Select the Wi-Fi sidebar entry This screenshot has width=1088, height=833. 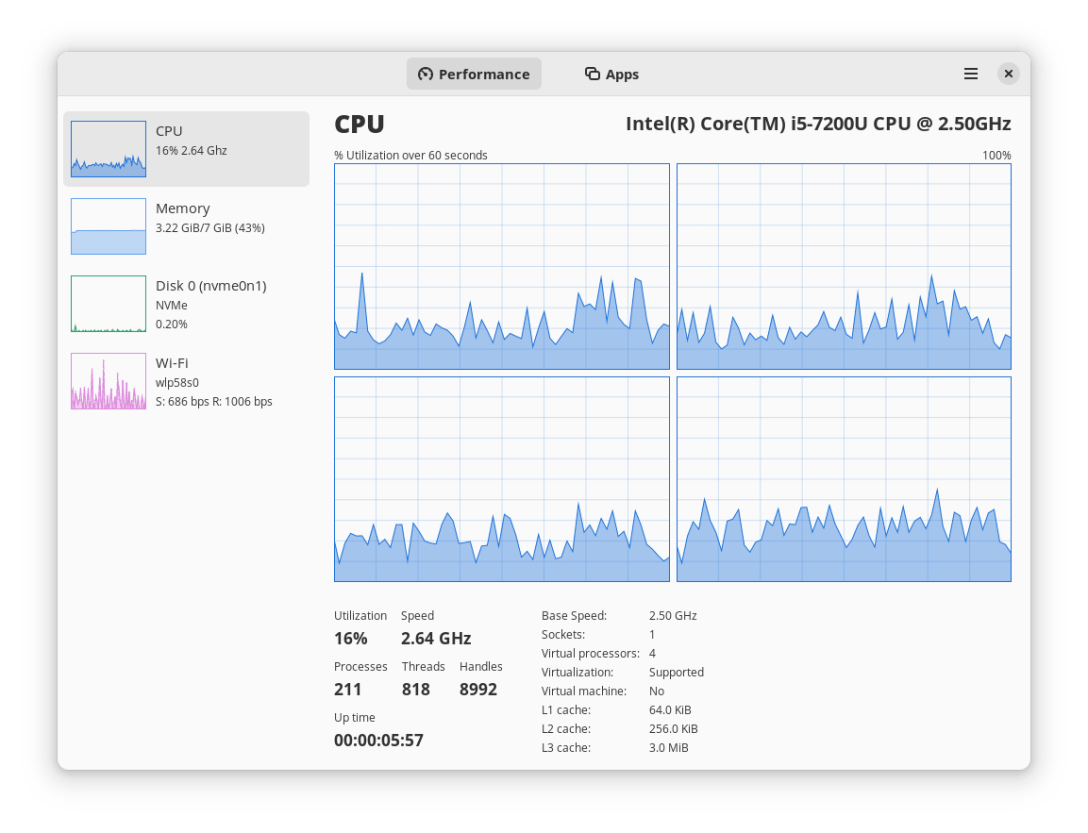click(186, 381)
